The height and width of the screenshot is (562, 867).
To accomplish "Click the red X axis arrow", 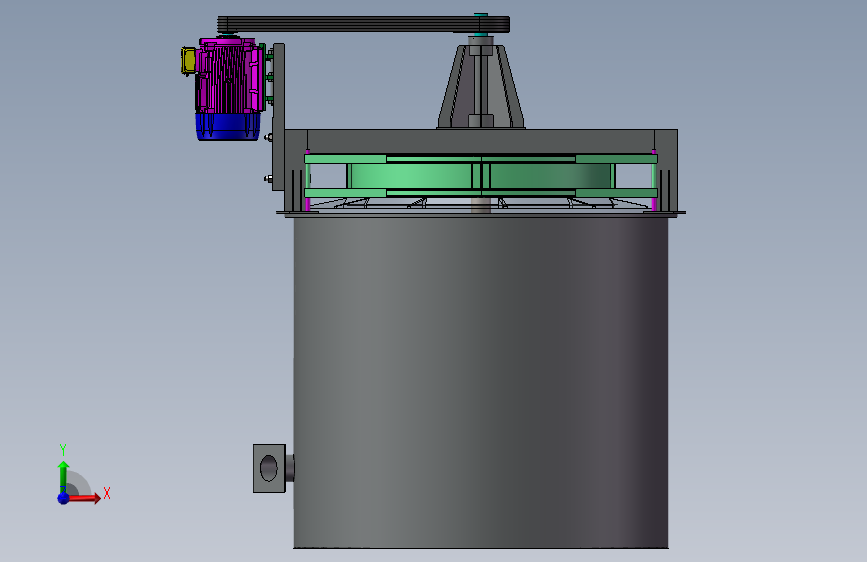I will (x=84, y=498).
